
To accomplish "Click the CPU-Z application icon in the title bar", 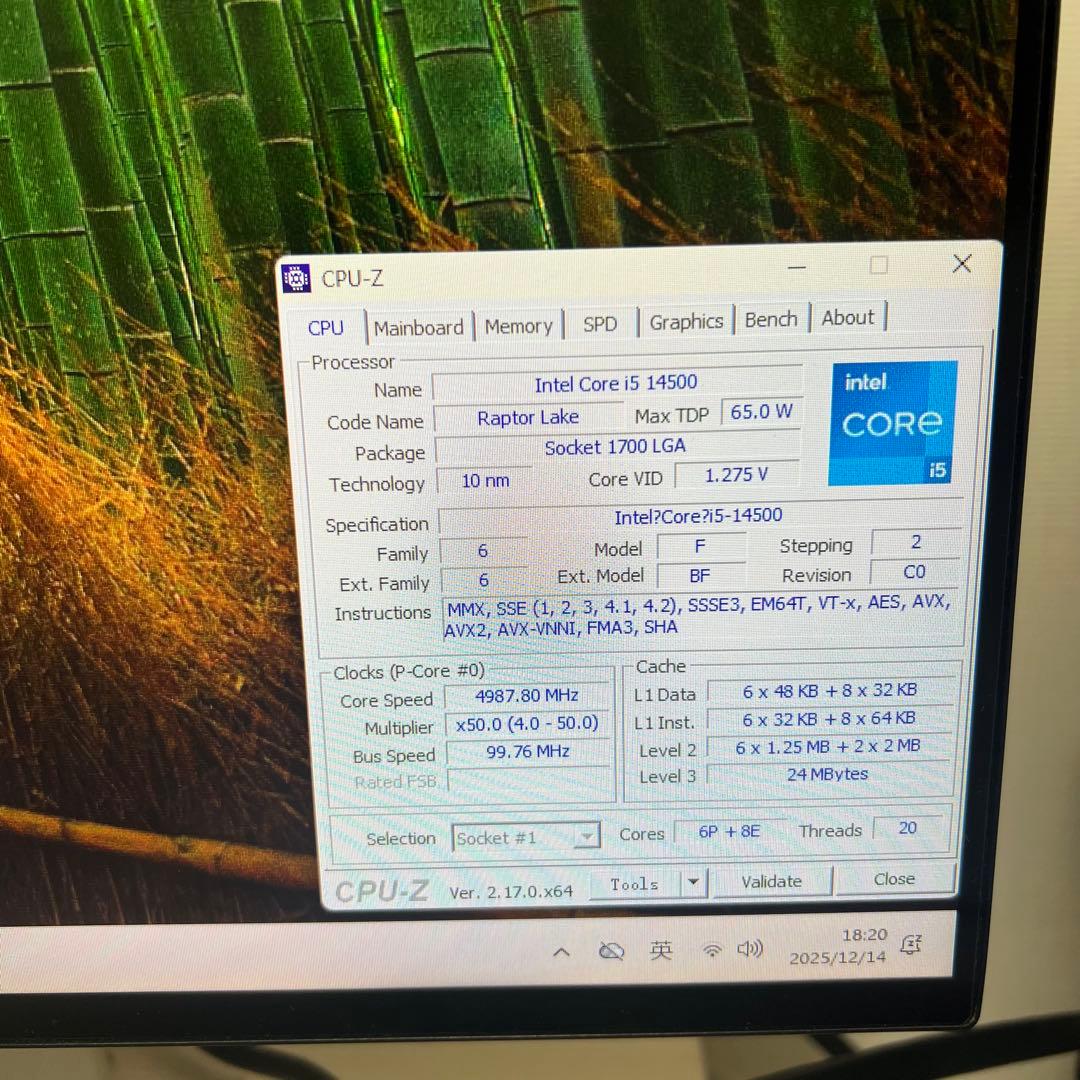I will pyautogui.click(x=295, y=279).
